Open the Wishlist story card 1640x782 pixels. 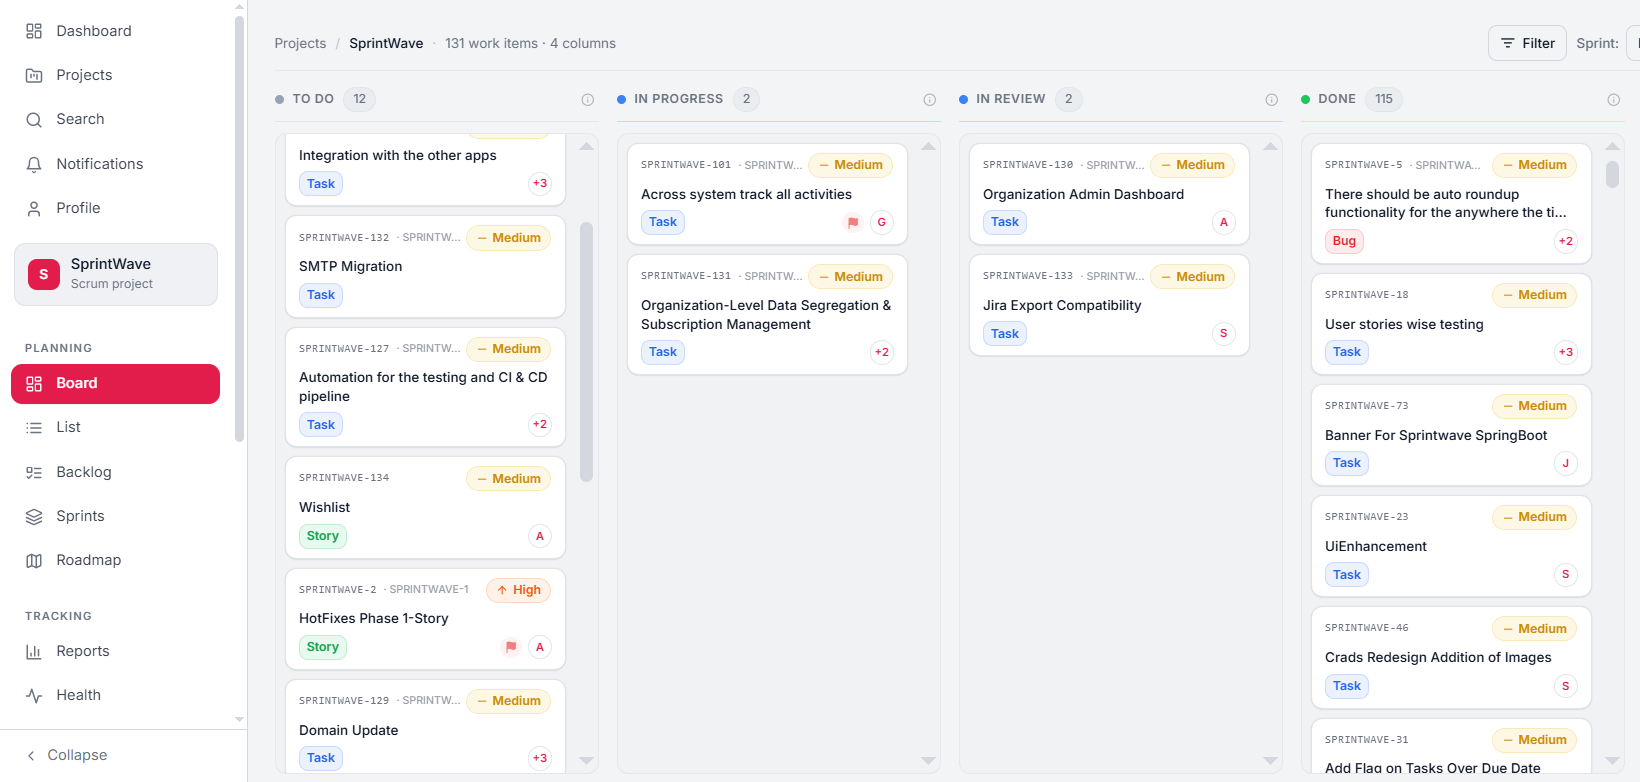pyautogui.click(x=426, y=508)
